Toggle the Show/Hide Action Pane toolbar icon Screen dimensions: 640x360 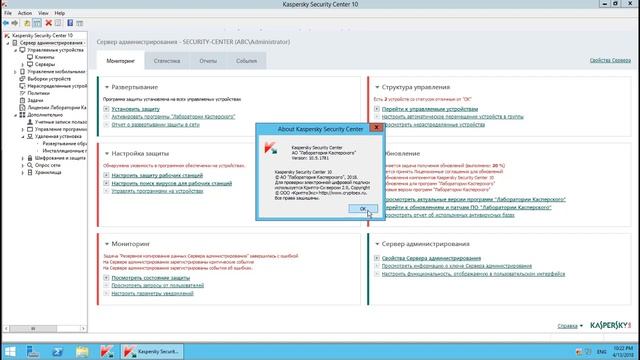80,23
